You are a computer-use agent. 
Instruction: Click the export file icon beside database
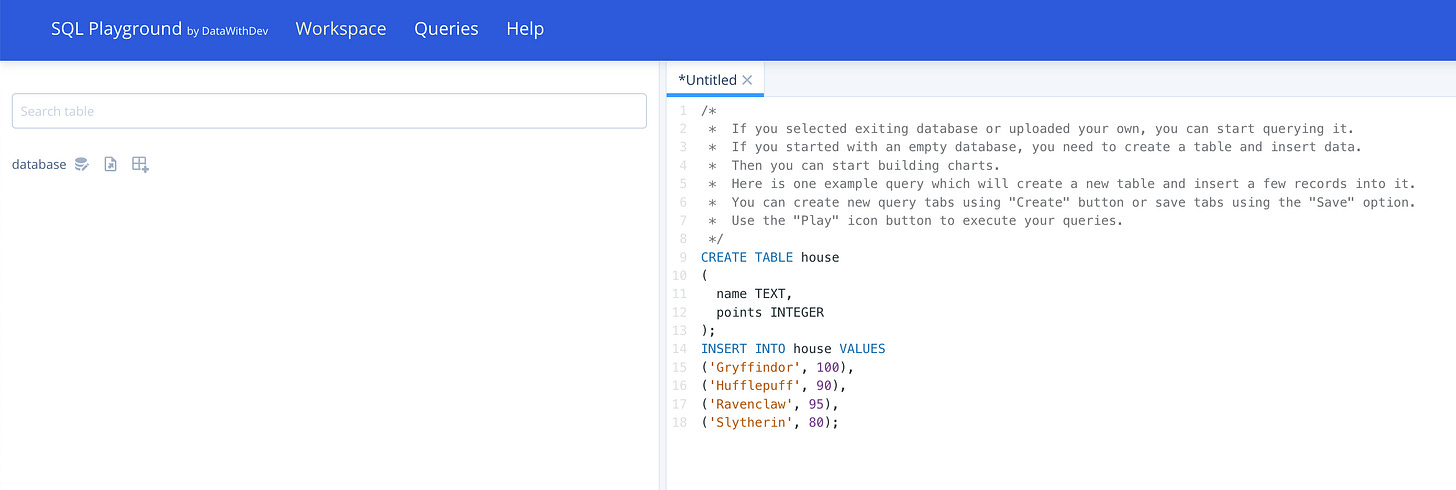[111, 164]
